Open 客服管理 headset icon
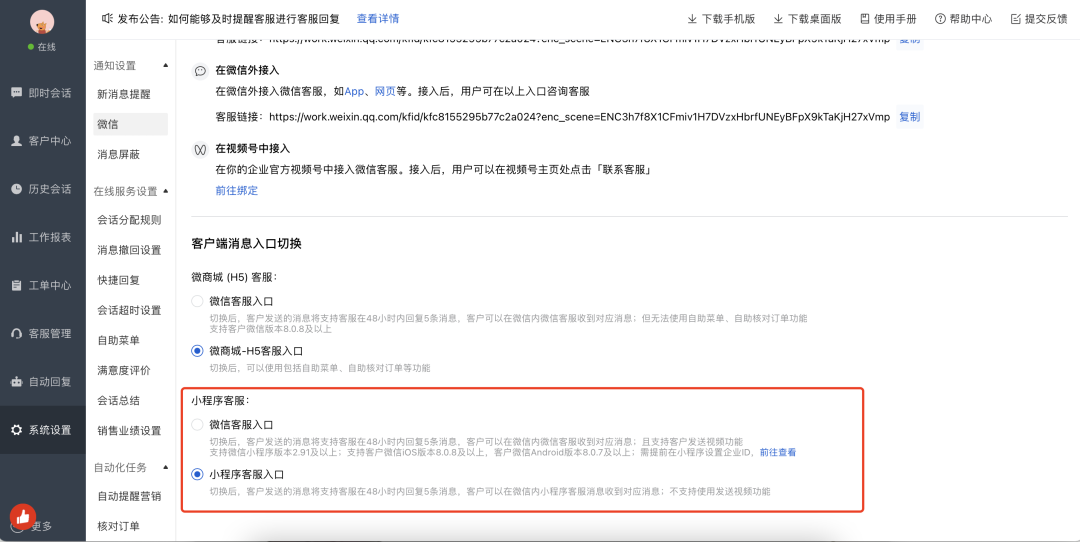The image size is (1080, 542). coord(17,333)
